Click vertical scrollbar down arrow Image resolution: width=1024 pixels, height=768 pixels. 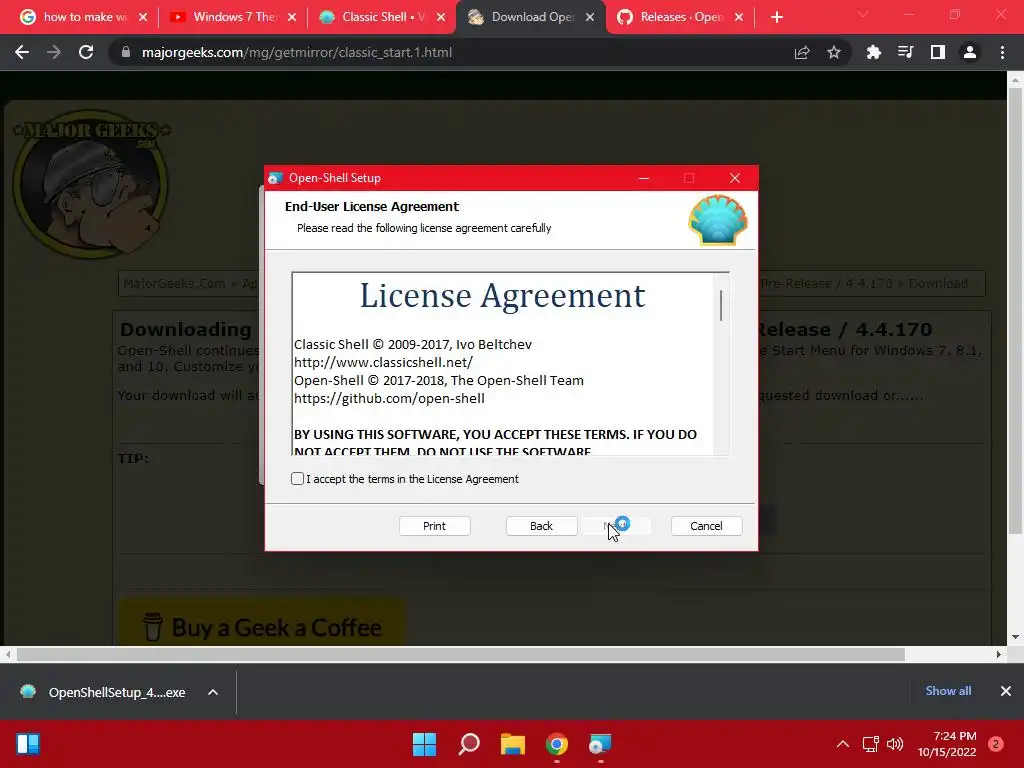[1015, 637]
